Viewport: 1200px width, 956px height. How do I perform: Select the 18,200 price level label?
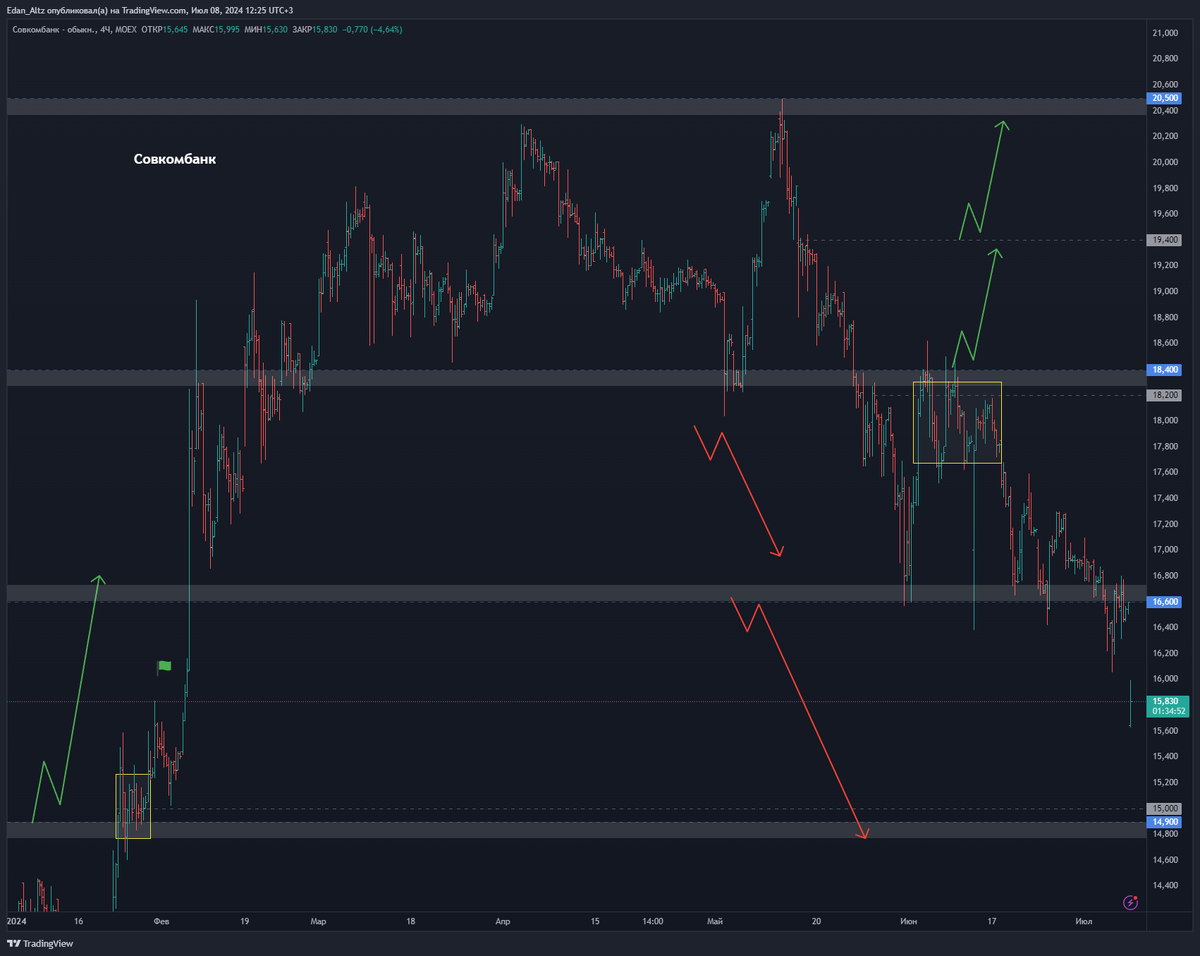click(x=1166, y=395)
